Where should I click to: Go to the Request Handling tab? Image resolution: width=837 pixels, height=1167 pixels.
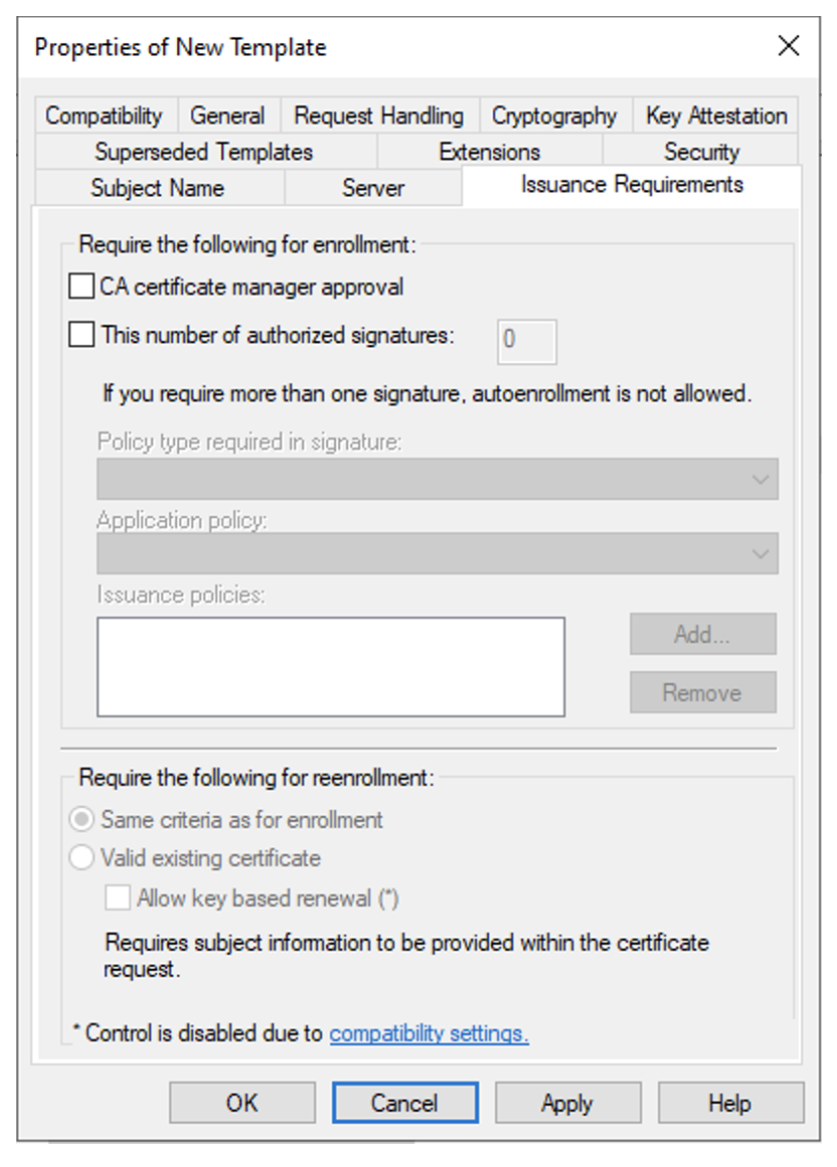tap(379, 115)
